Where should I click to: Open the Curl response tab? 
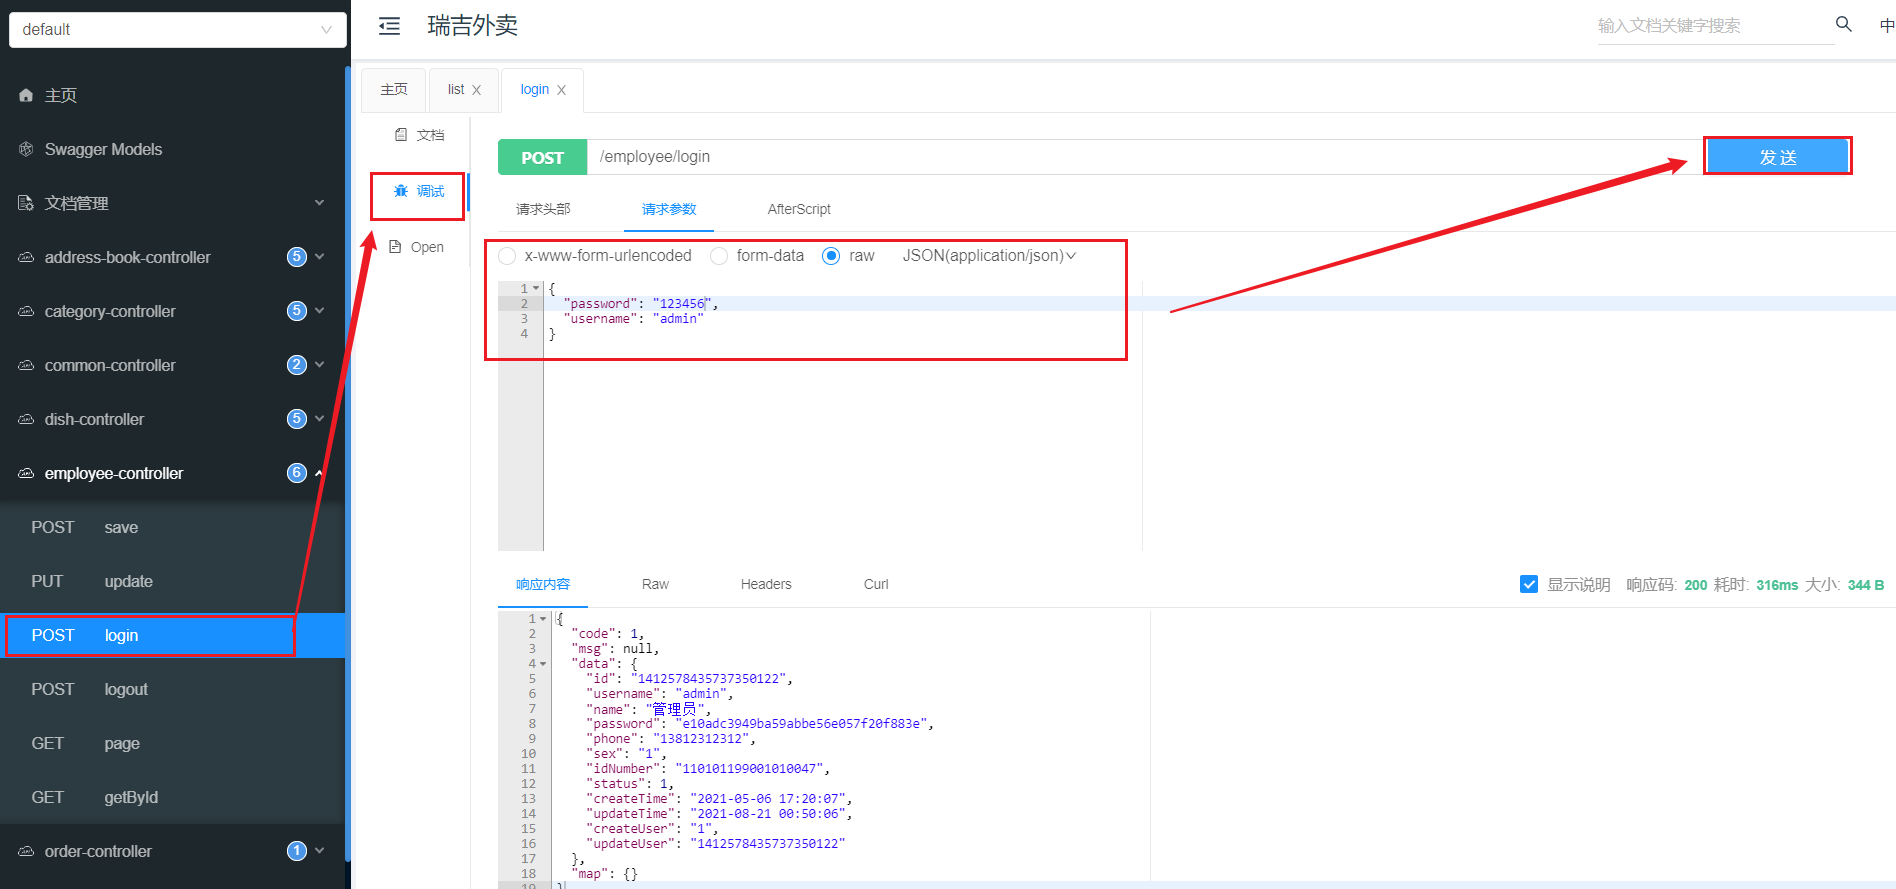(875, 584)
